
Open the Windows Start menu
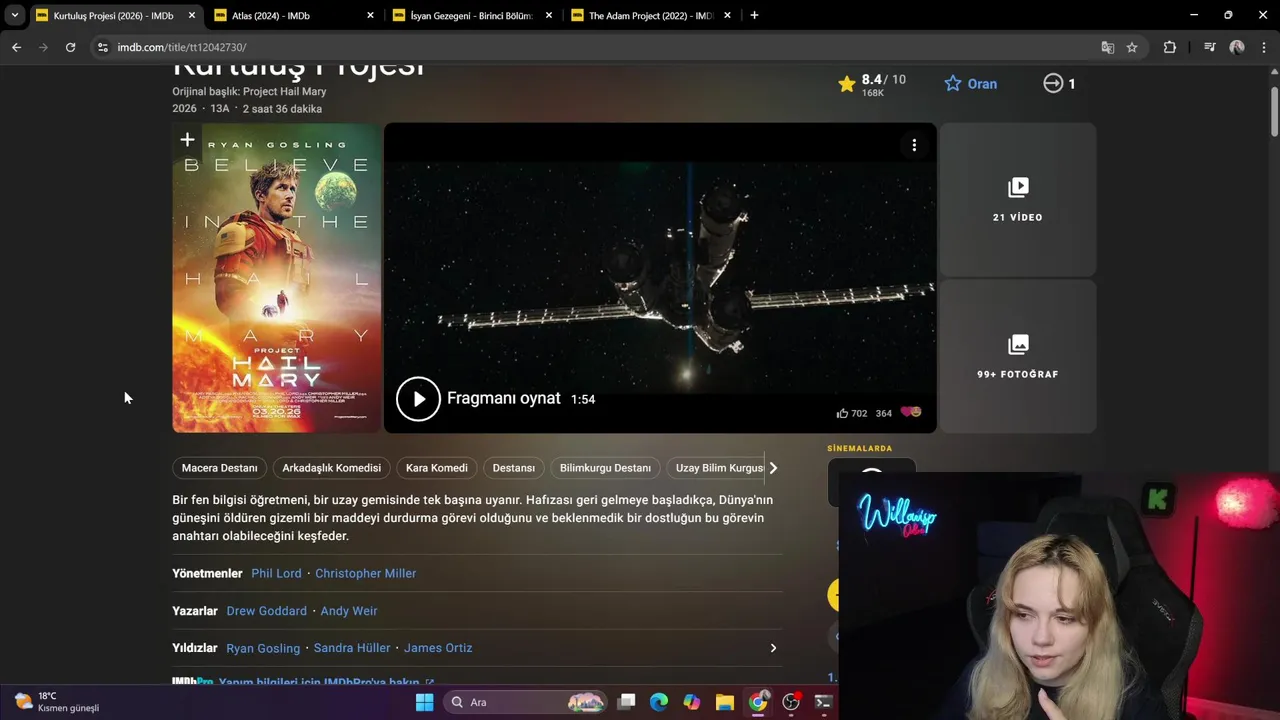(424, 702)
